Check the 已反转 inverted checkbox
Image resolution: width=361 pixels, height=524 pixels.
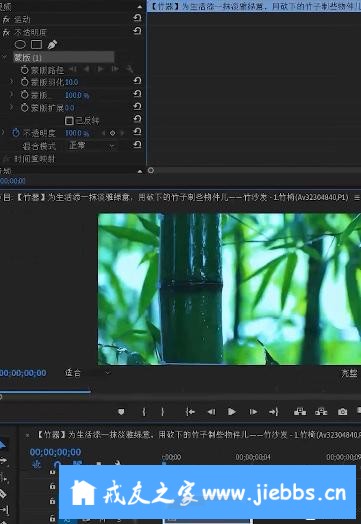coord(69,121)
